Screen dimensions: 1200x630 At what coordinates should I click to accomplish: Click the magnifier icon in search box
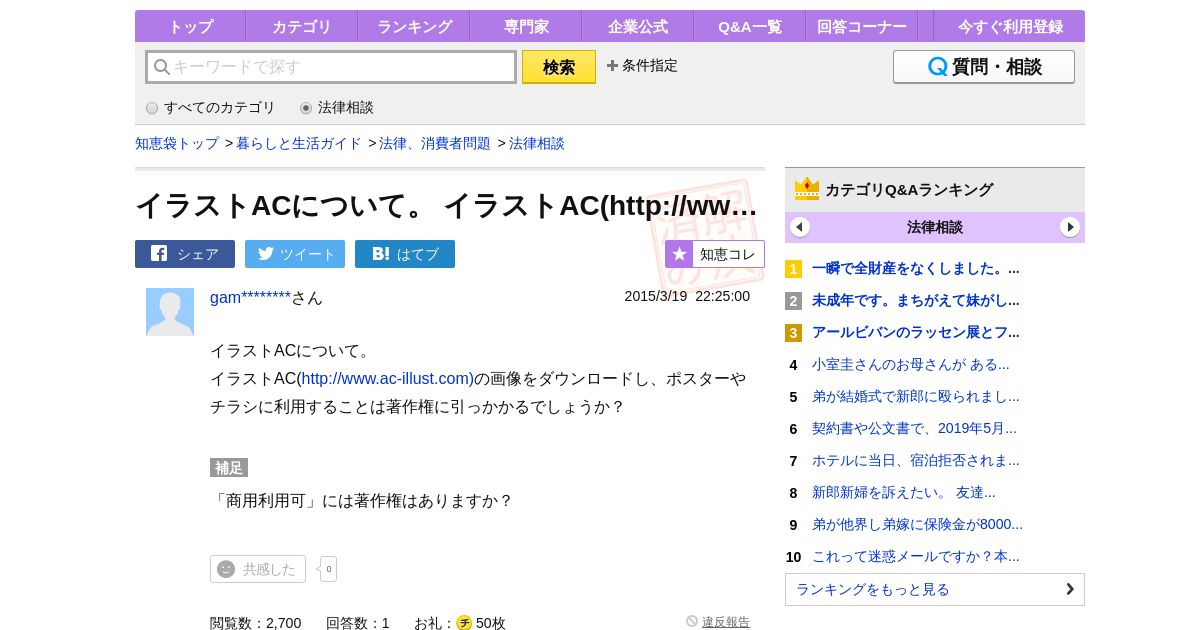click(162, 67)
